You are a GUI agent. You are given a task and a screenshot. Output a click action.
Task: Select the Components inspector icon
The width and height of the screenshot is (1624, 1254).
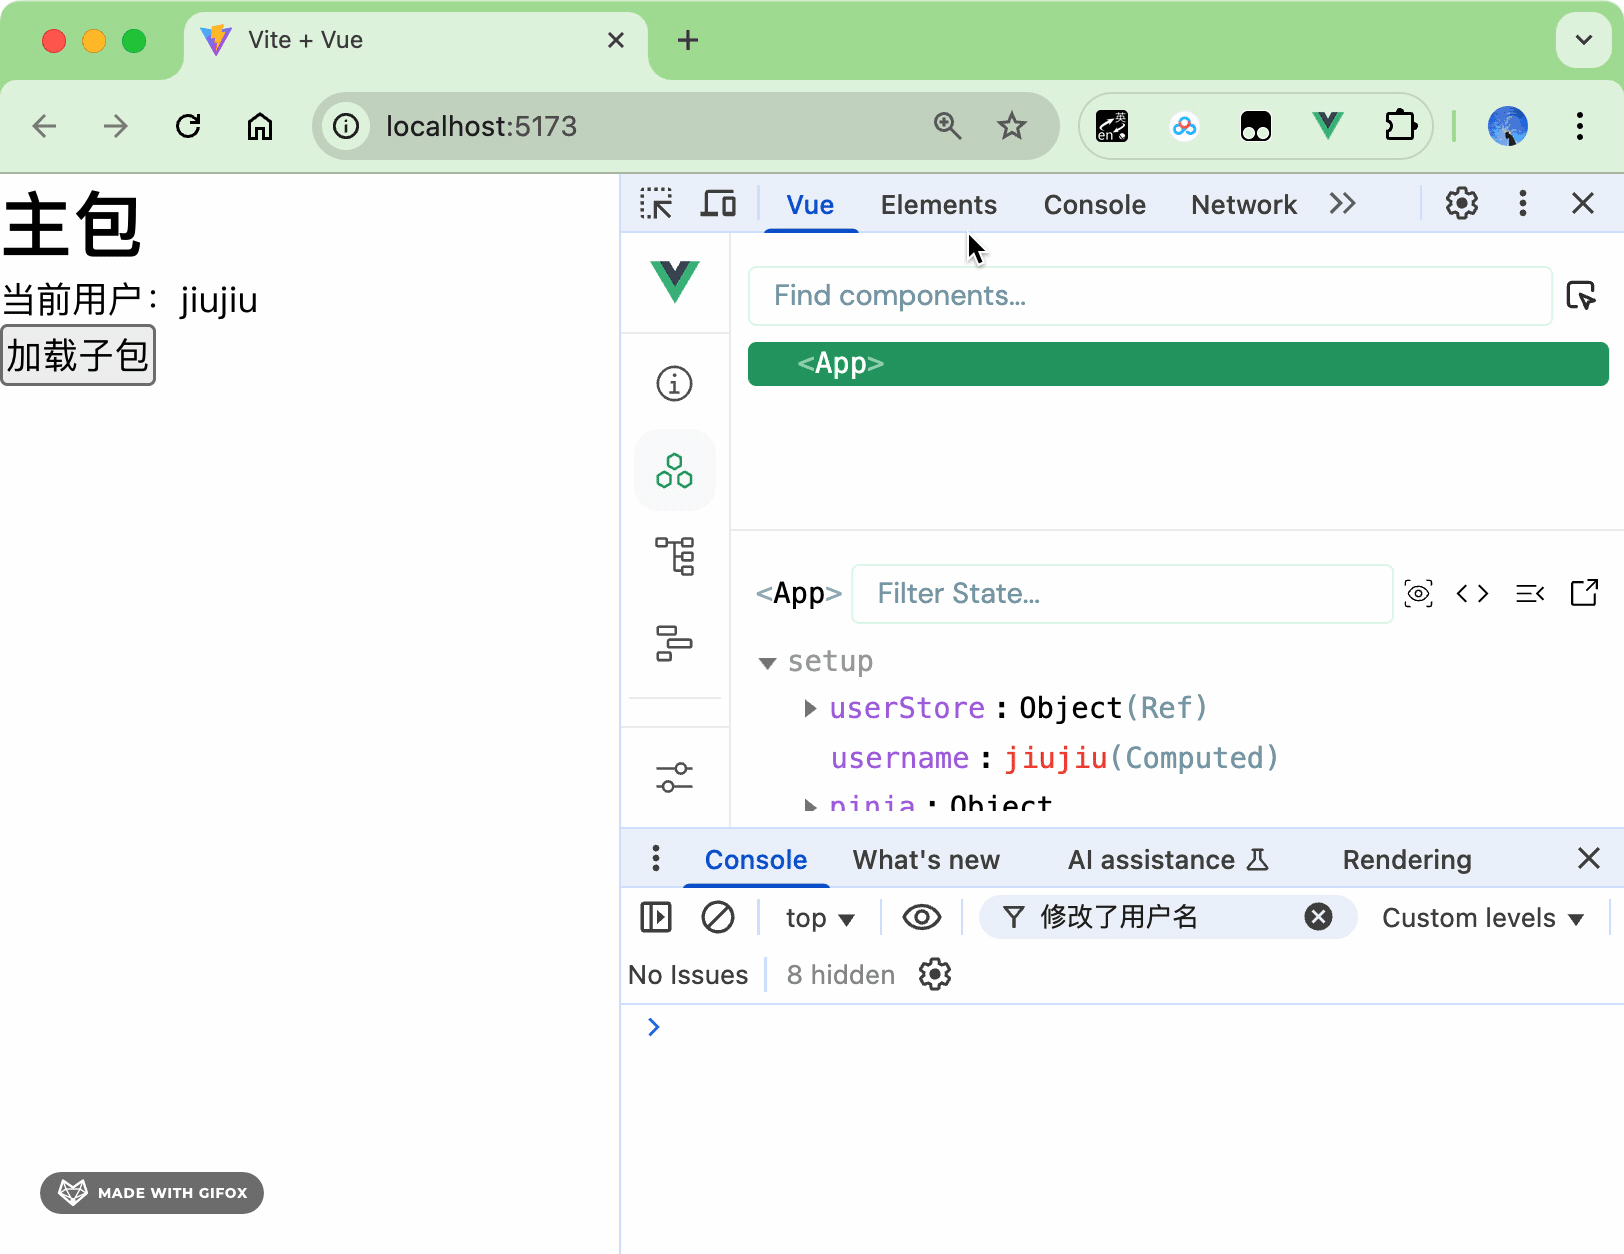tap(675, 470)
